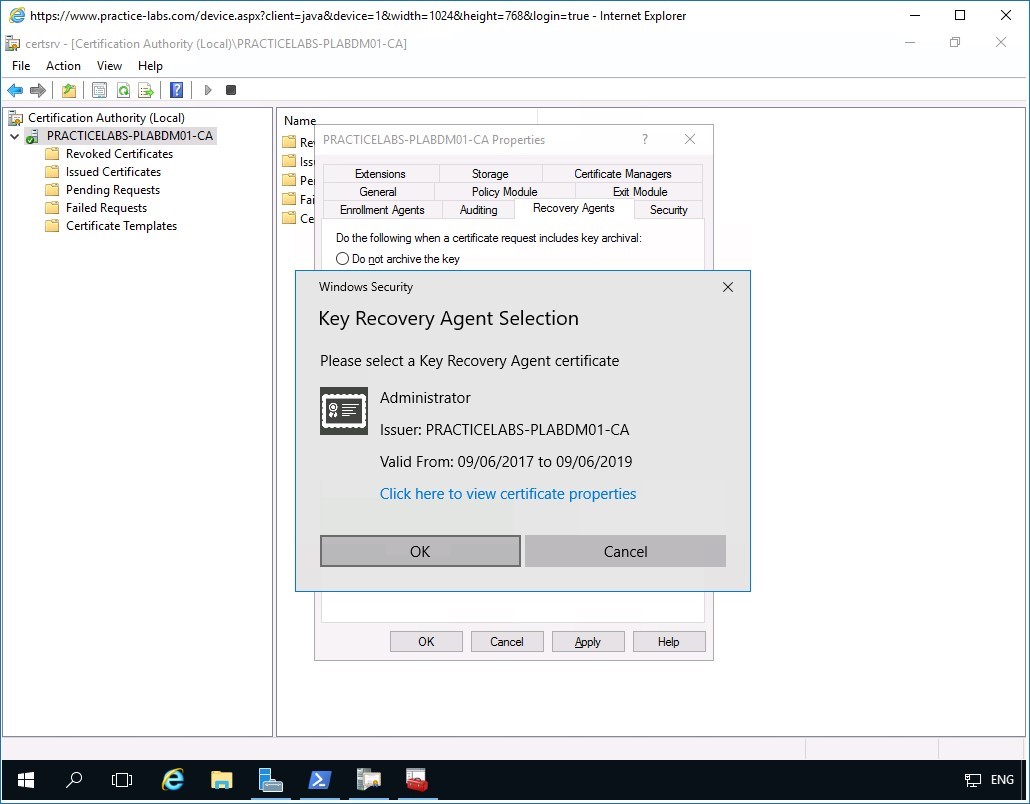The height and width of the screenshot is (804, 1030).
Task: Switch to the Security tab
Action: 669,210
